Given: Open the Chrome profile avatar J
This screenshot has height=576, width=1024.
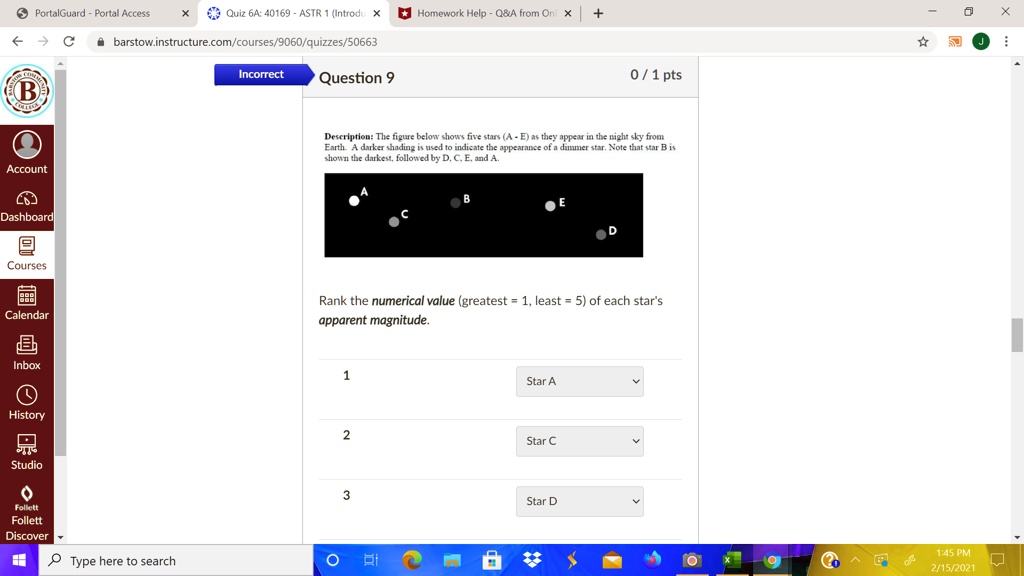Looking at the screenshot, I should pyautogui.click(x=981, y=42).
